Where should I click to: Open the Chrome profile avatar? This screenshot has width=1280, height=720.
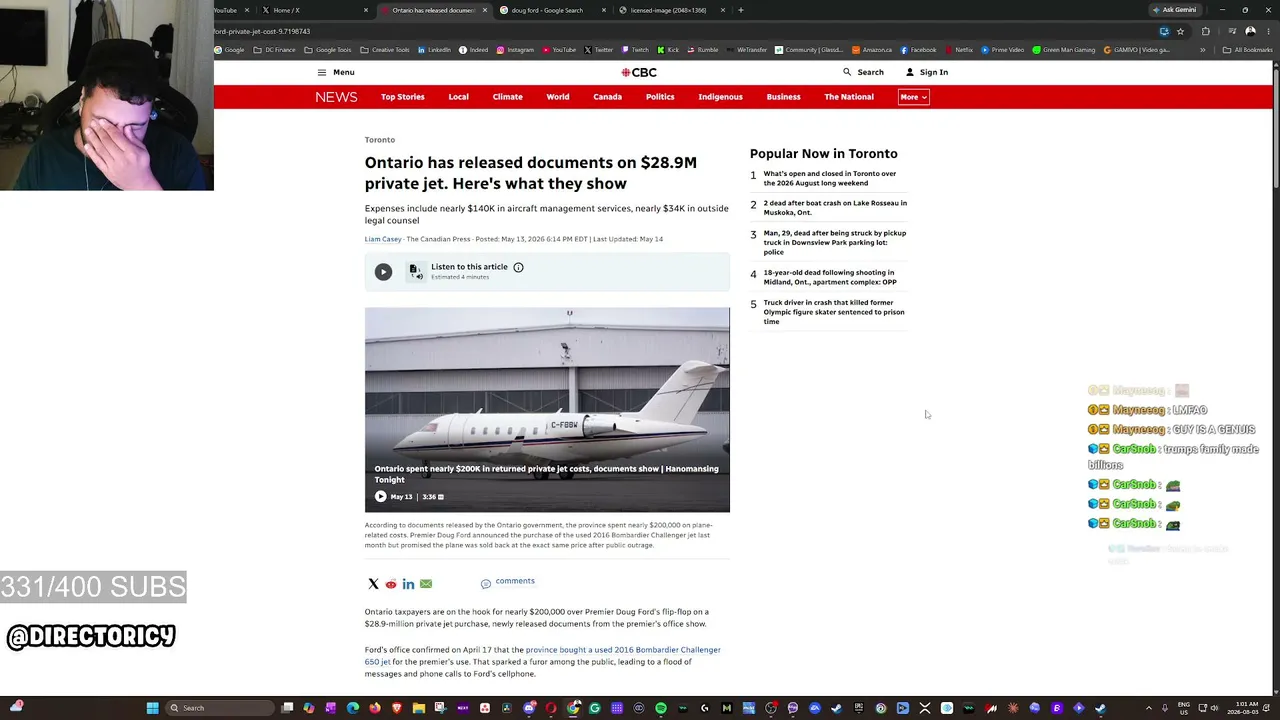point(1250,31)
